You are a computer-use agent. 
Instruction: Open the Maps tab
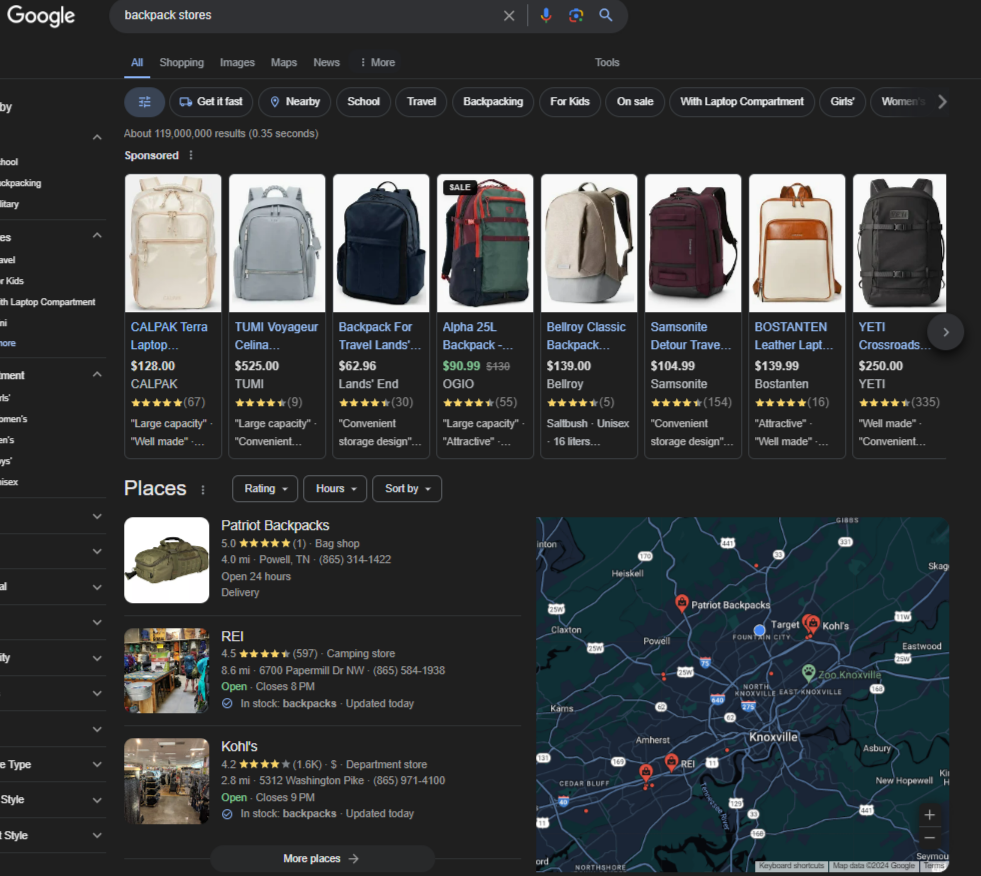click(283, 63)
